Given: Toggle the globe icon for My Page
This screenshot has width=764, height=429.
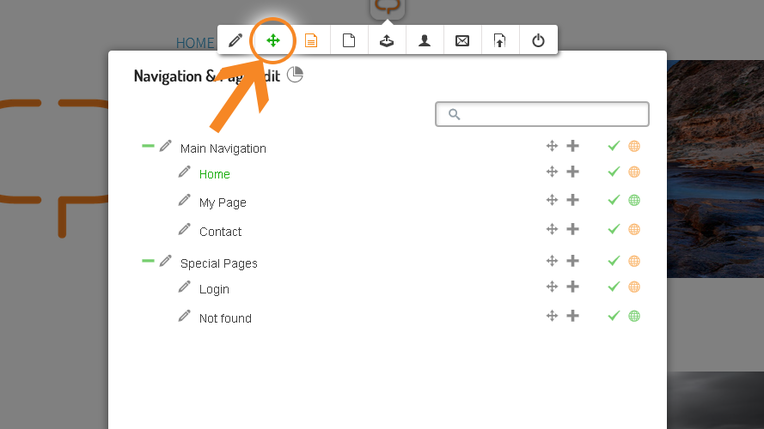Looking at the screenshot, I should pyautogui.click(x=634, y=200).
